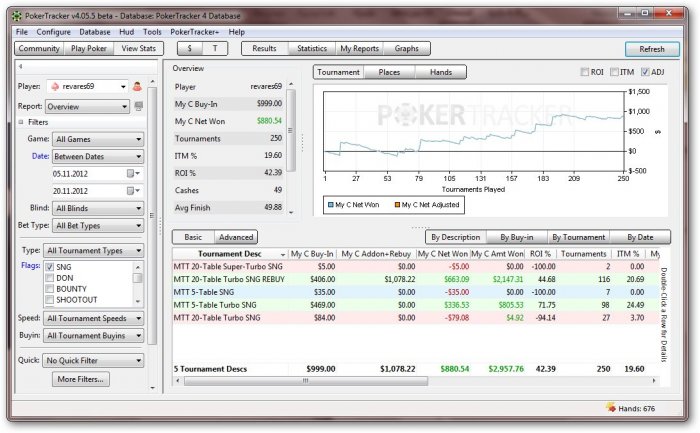Uncheck the SNG flag checkbox
This screenshot has width=700, height=433.
(50, 267)
